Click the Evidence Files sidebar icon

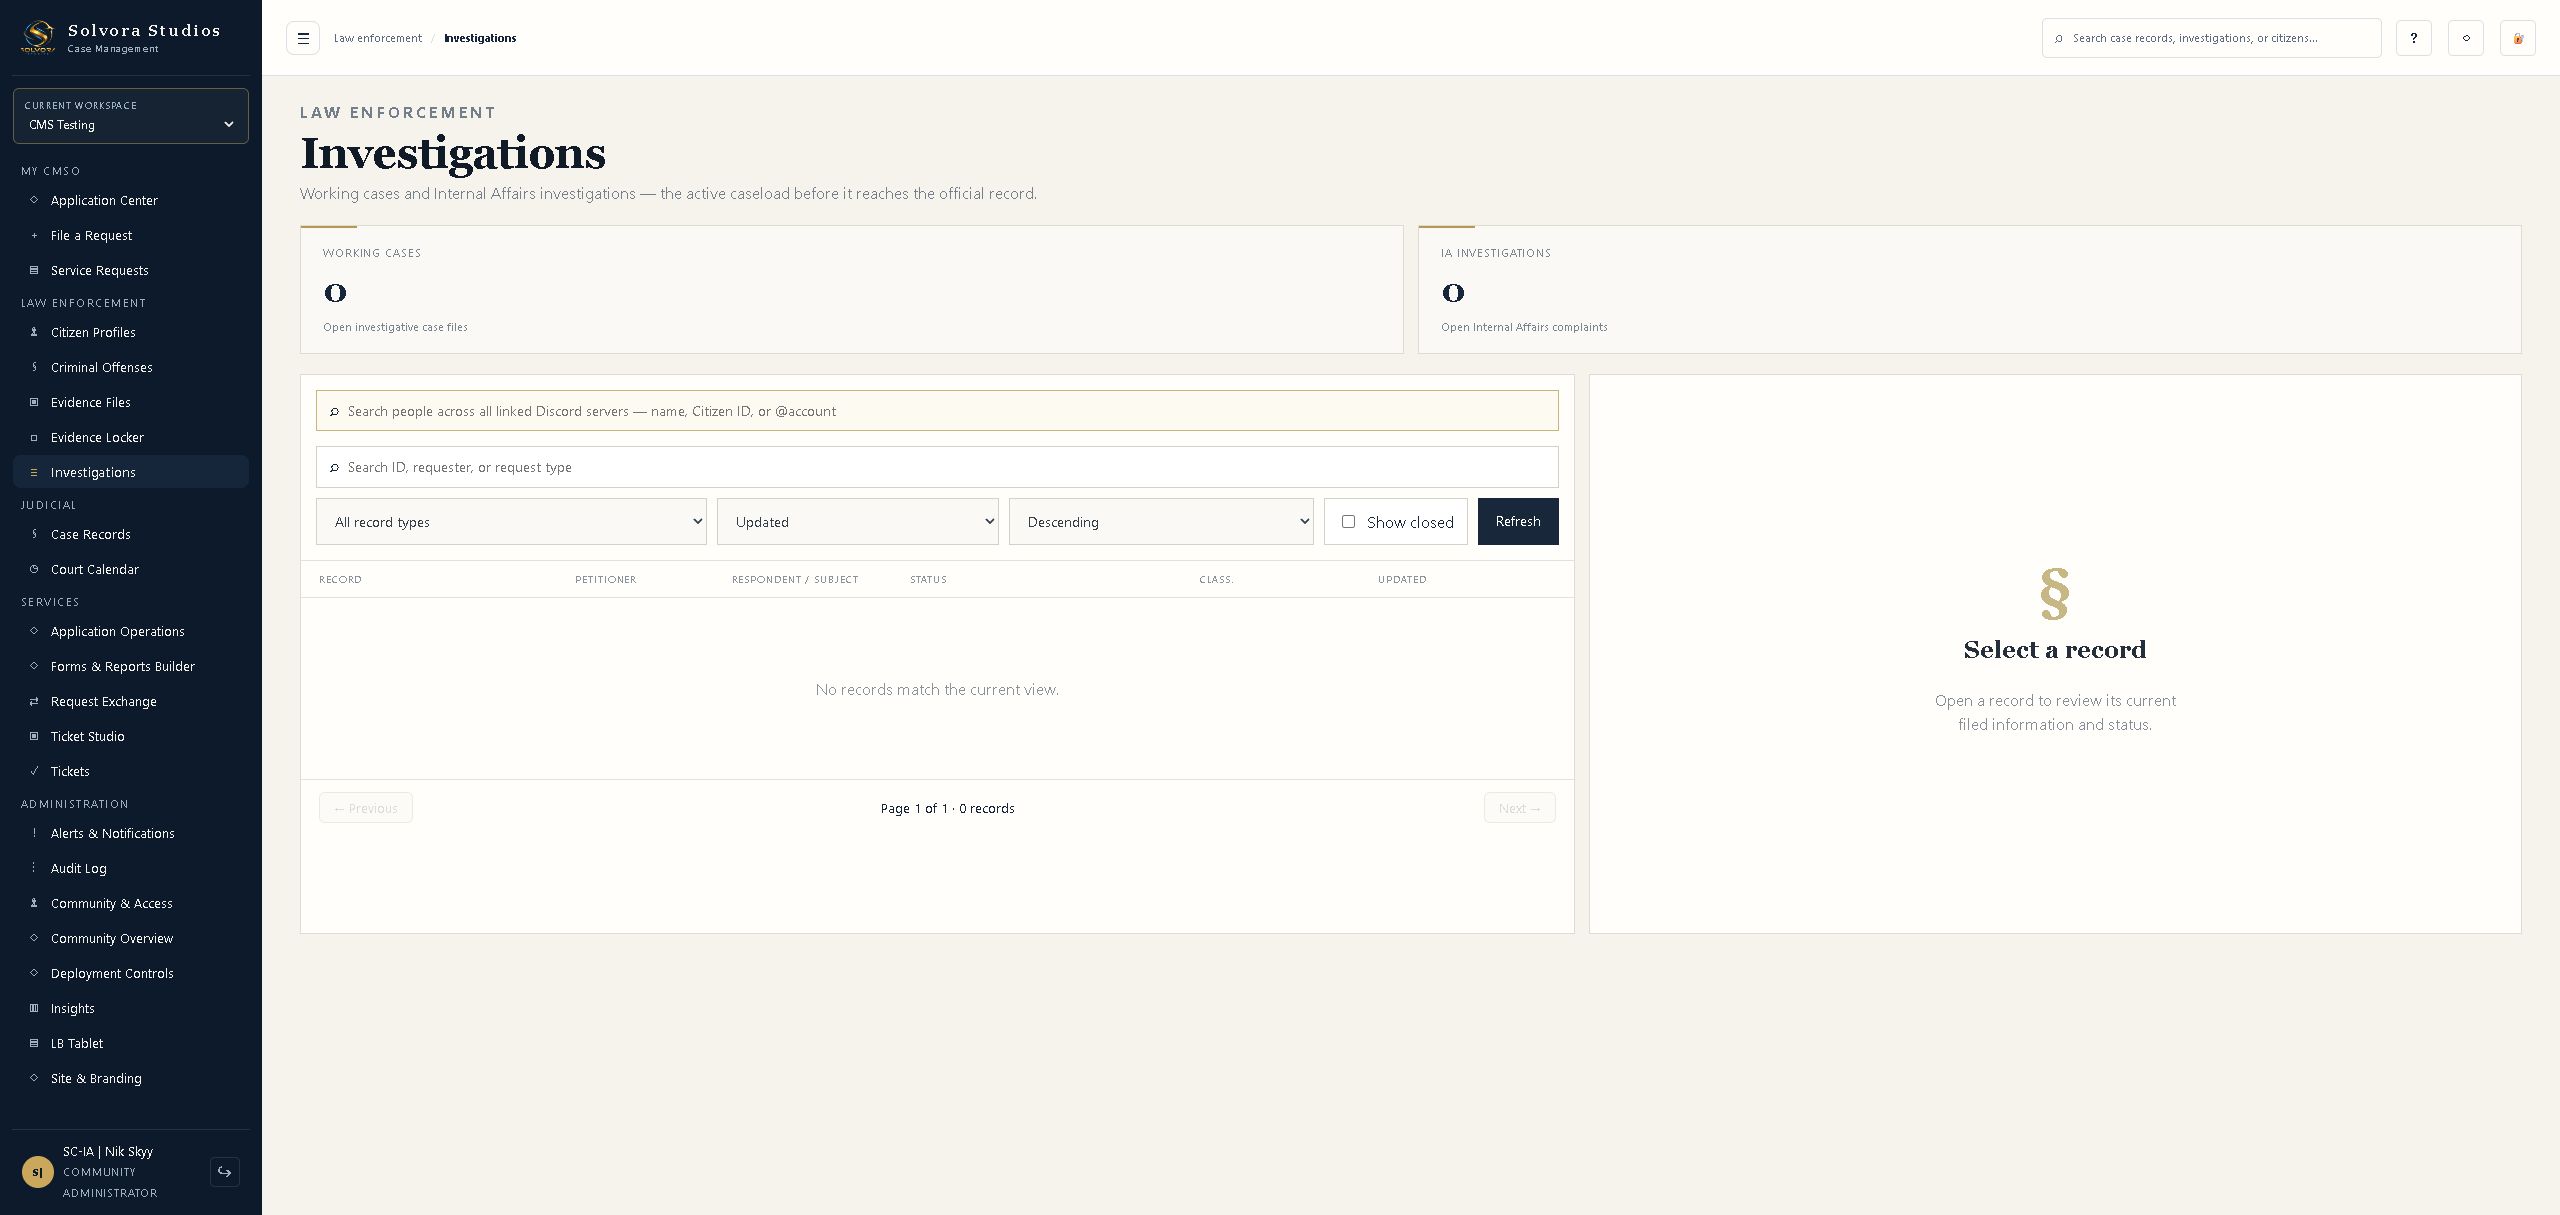click(x=34, y=402)
